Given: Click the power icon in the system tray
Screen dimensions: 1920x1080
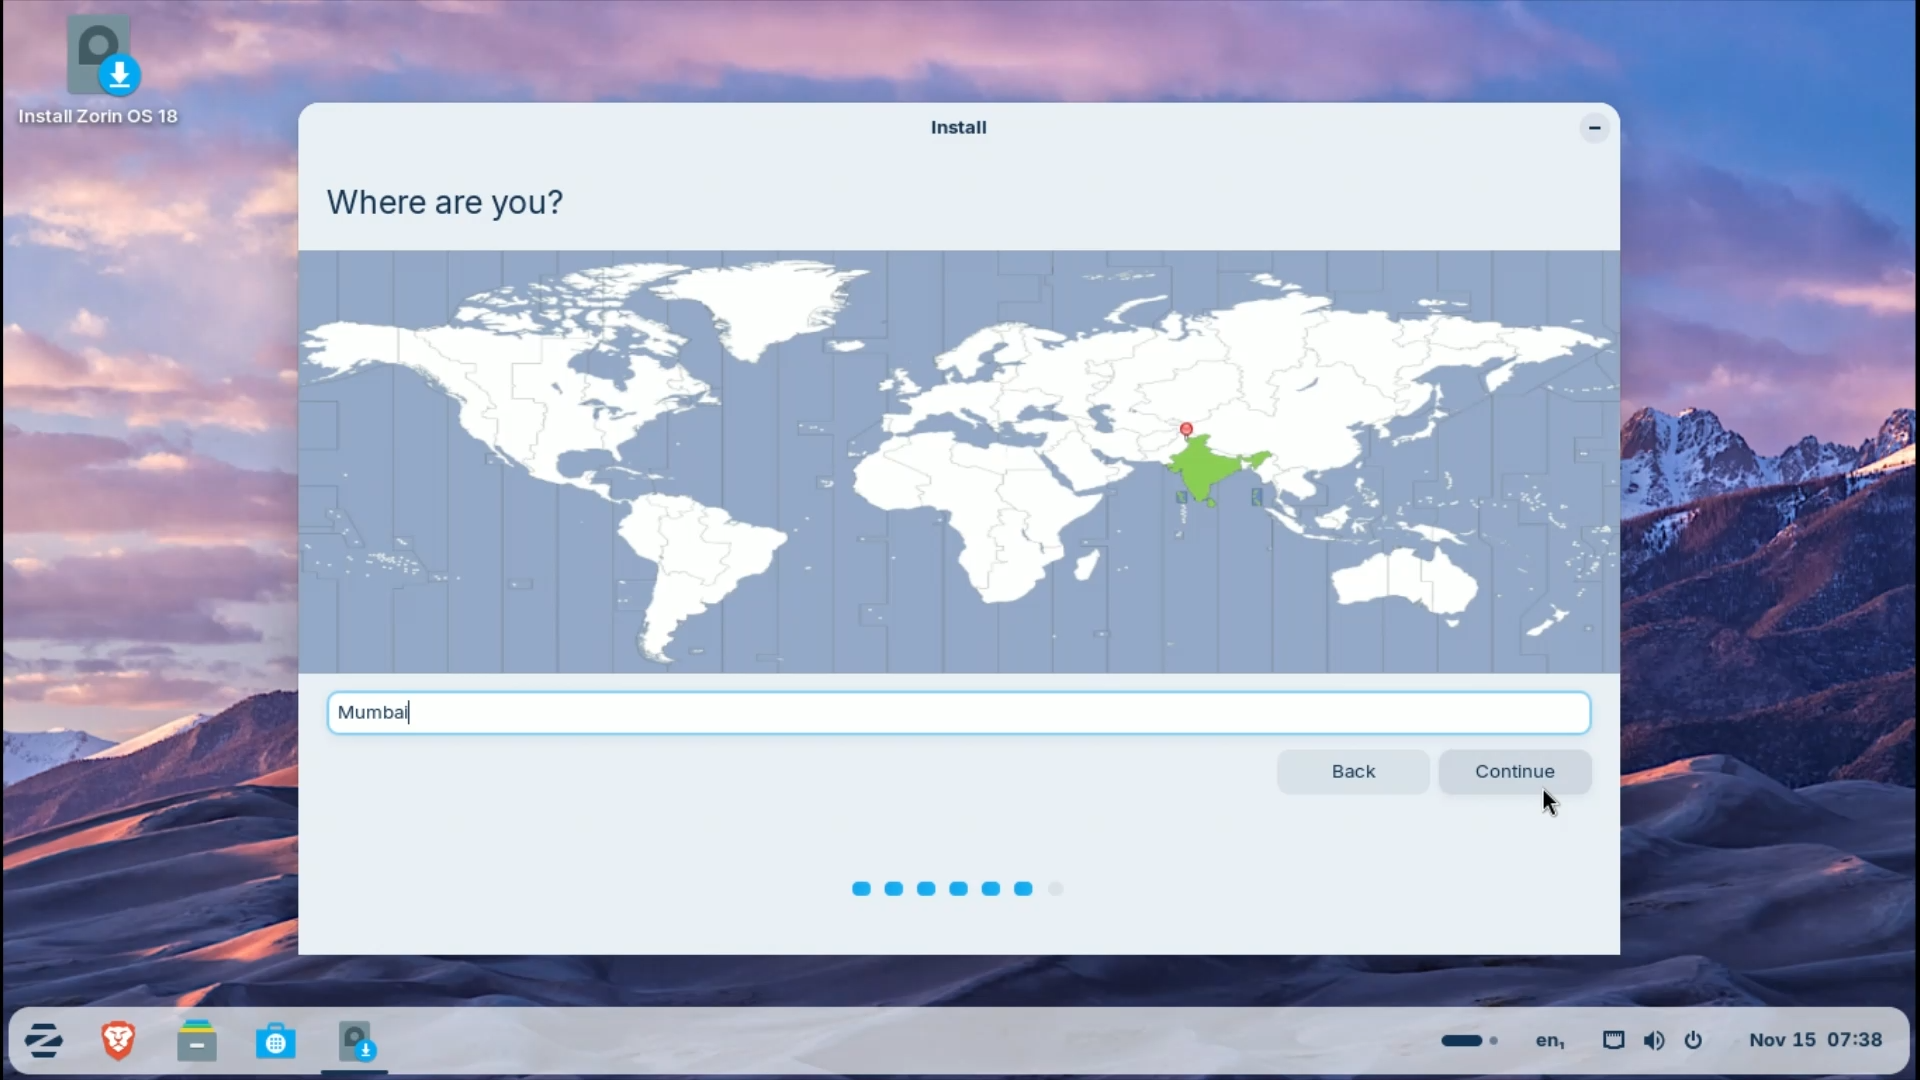Looking at the screenshot, I should point(1694,1040).
